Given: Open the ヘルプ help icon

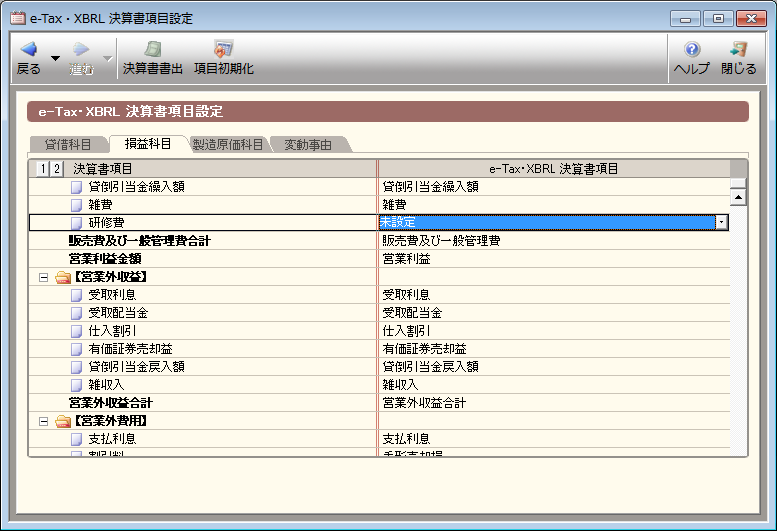Looking at the screenshot, I should point(691,49).
